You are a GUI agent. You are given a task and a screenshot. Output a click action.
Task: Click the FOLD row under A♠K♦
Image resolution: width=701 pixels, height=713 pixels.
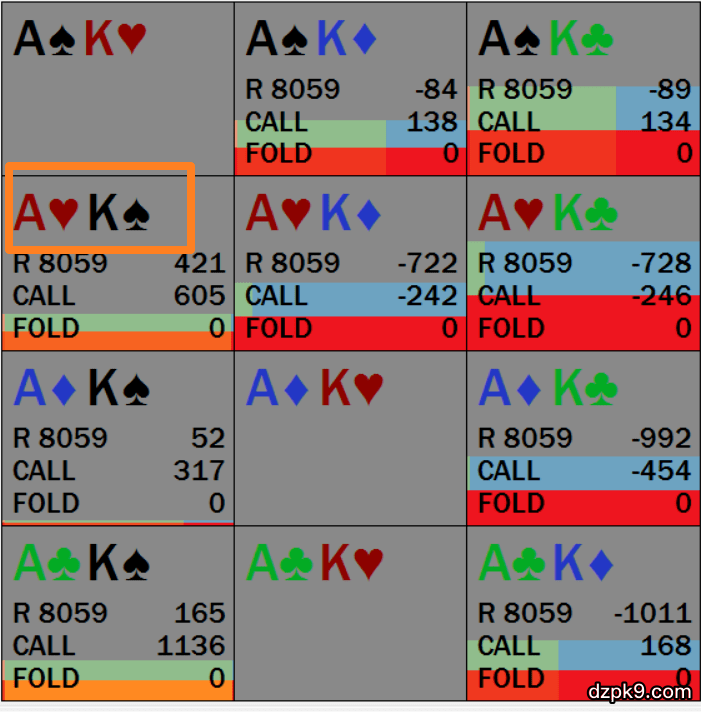(350, 155)
